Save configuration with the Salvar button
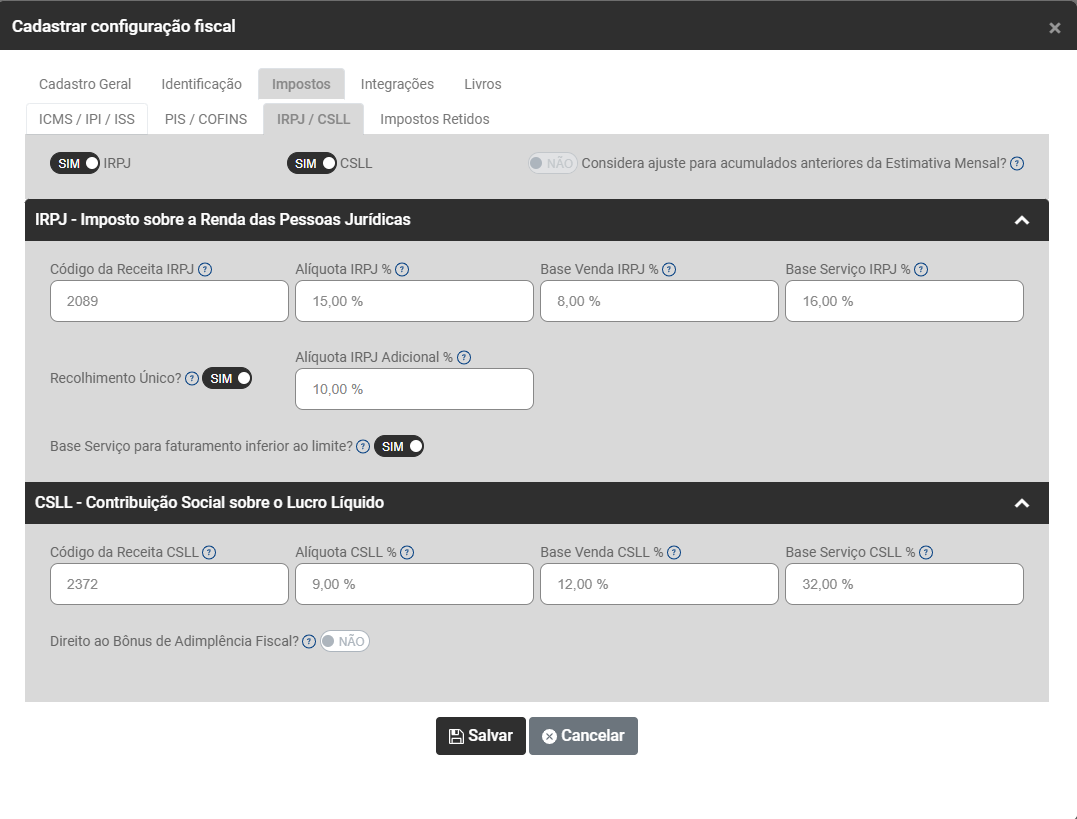This screenshot has height=819, width=1077. [480, 736]
